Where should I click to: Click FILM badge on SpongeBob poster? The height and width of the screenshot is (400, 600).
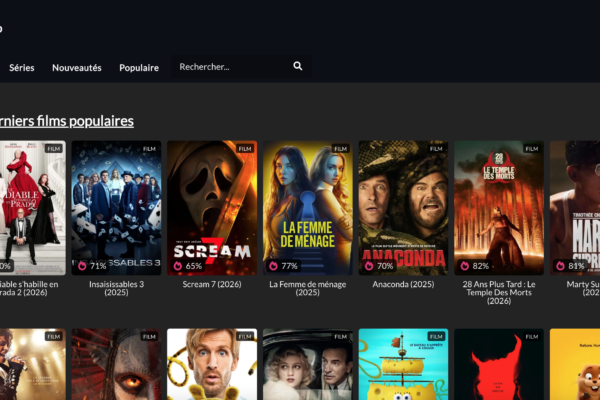[436, 336]
